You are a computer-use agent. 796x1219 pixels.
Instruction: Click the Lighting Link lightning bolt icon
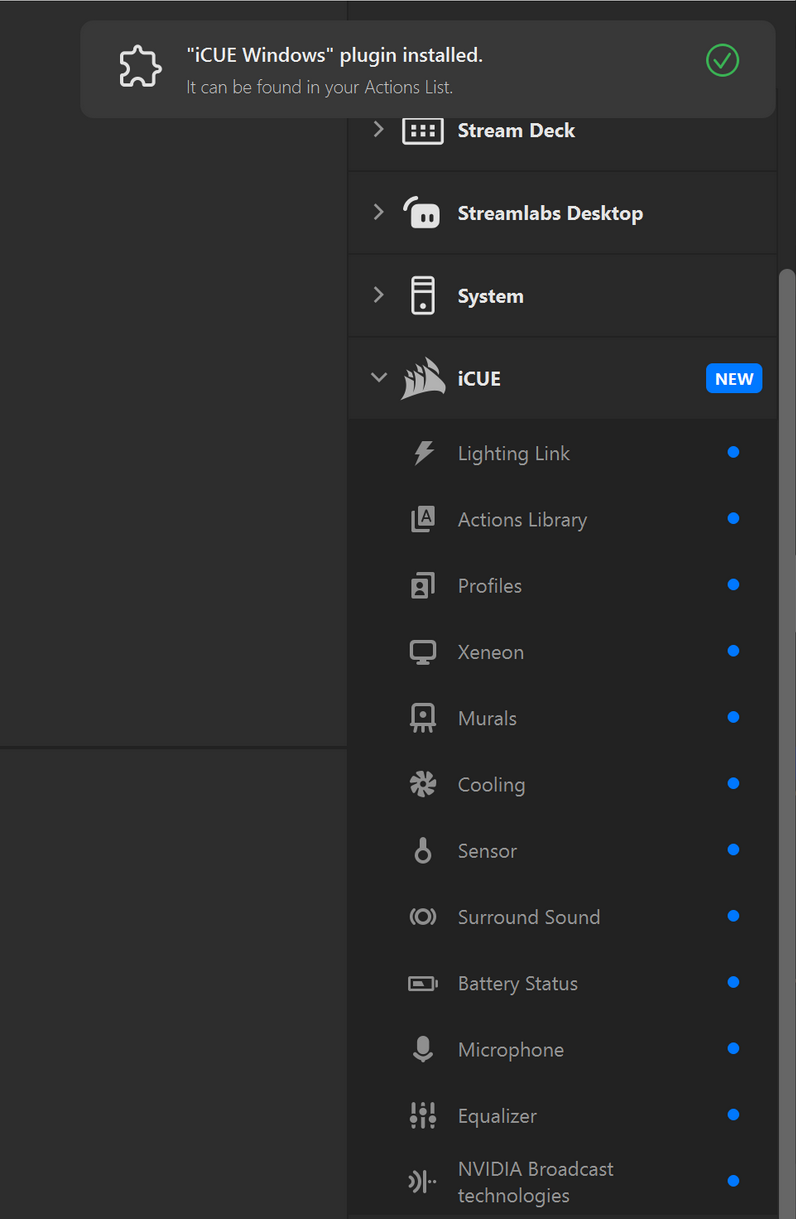423,453
